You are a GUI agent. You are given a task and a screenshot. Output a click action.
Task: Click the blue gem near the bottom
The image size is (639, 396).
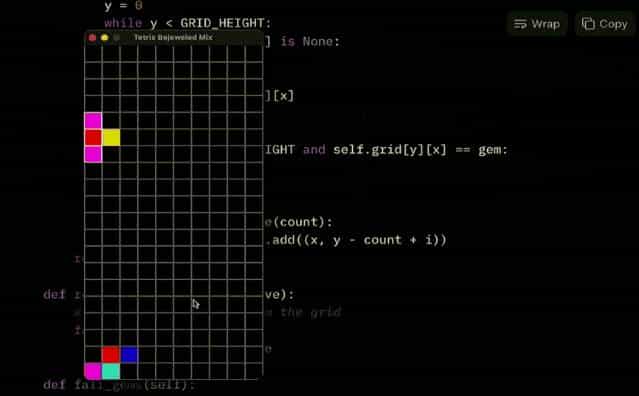pyautogui.click(x=129, y=354)
